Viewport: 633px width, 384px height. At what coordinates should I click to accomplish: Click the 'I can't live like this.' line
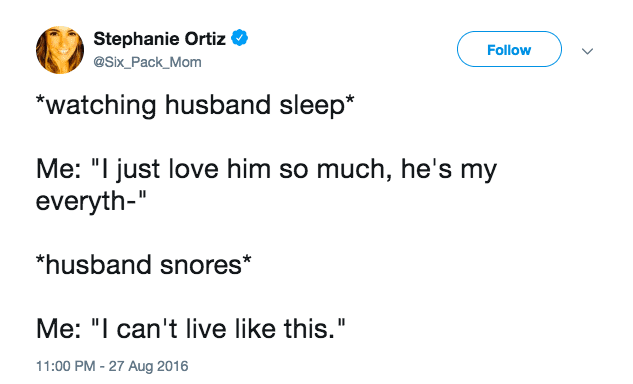point(191,328)
